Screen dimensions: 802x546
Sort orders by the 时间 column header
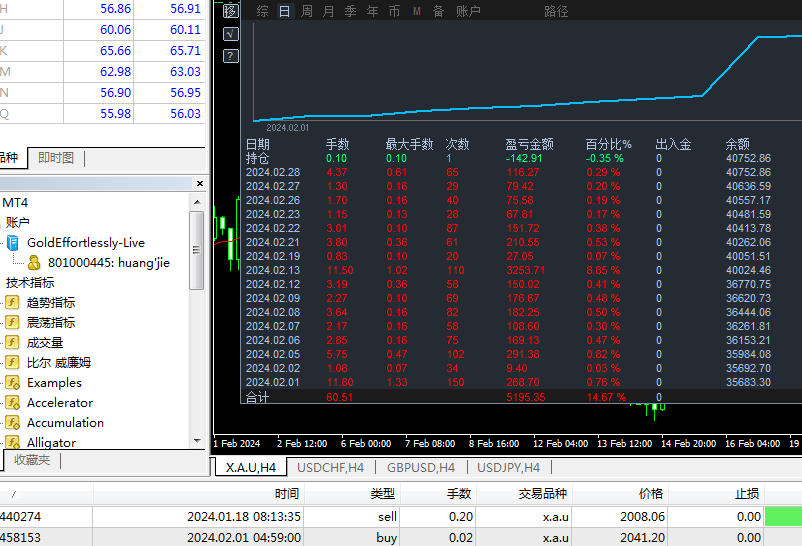pyautogui.click(x=199, y=493)
